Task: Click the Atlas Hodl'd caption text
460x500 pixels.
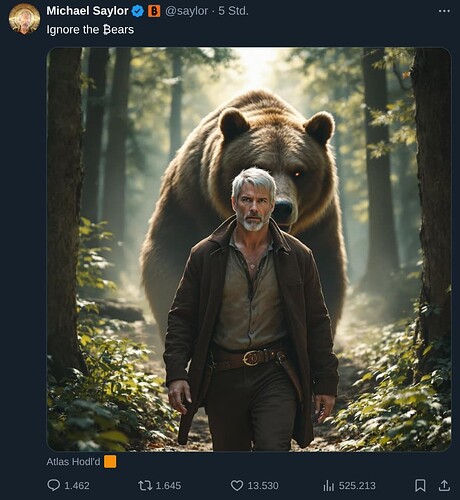Action: tap(73, 462)
